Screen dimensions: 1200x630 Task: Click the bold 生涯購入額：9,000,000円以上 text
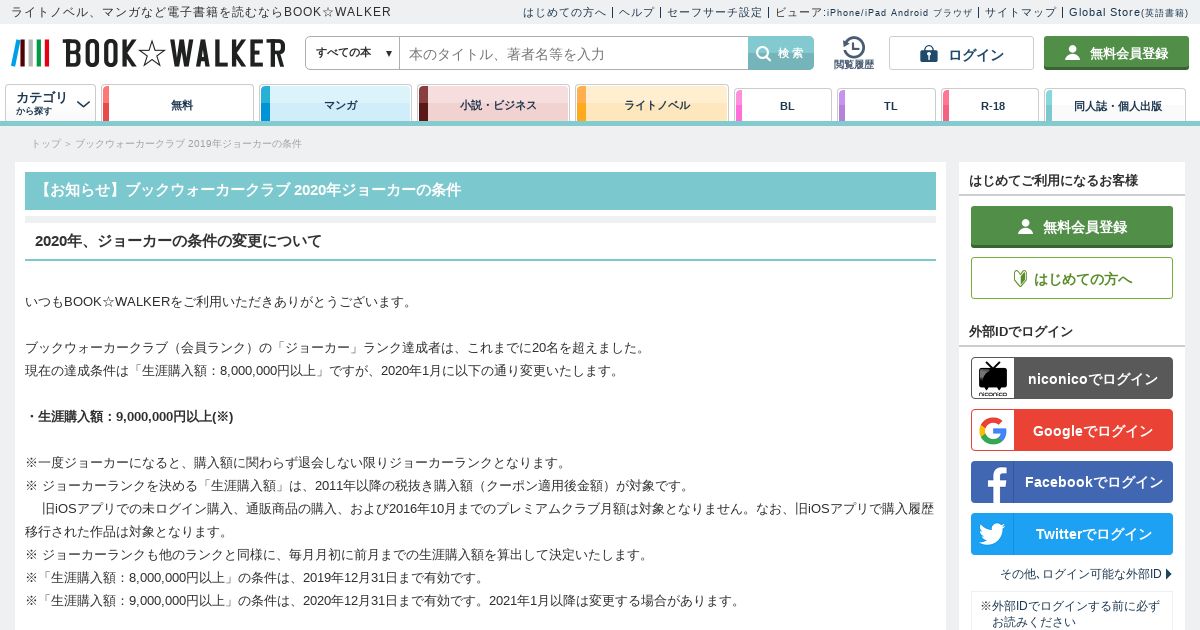coord(129,416)
